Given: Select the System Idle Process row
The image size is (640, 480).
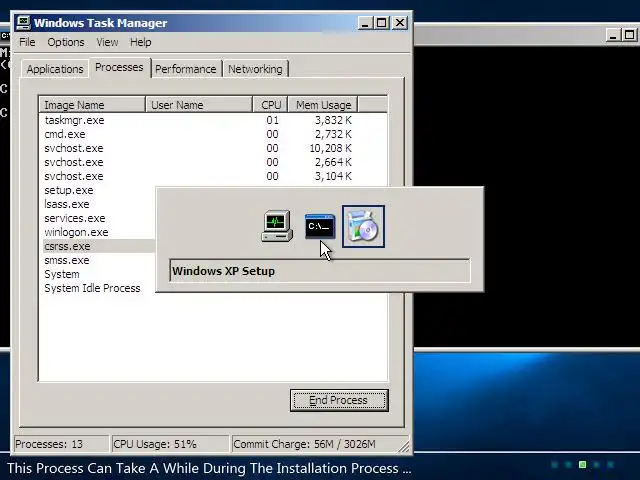Looking at the screenshot, I should pos(92,288).
